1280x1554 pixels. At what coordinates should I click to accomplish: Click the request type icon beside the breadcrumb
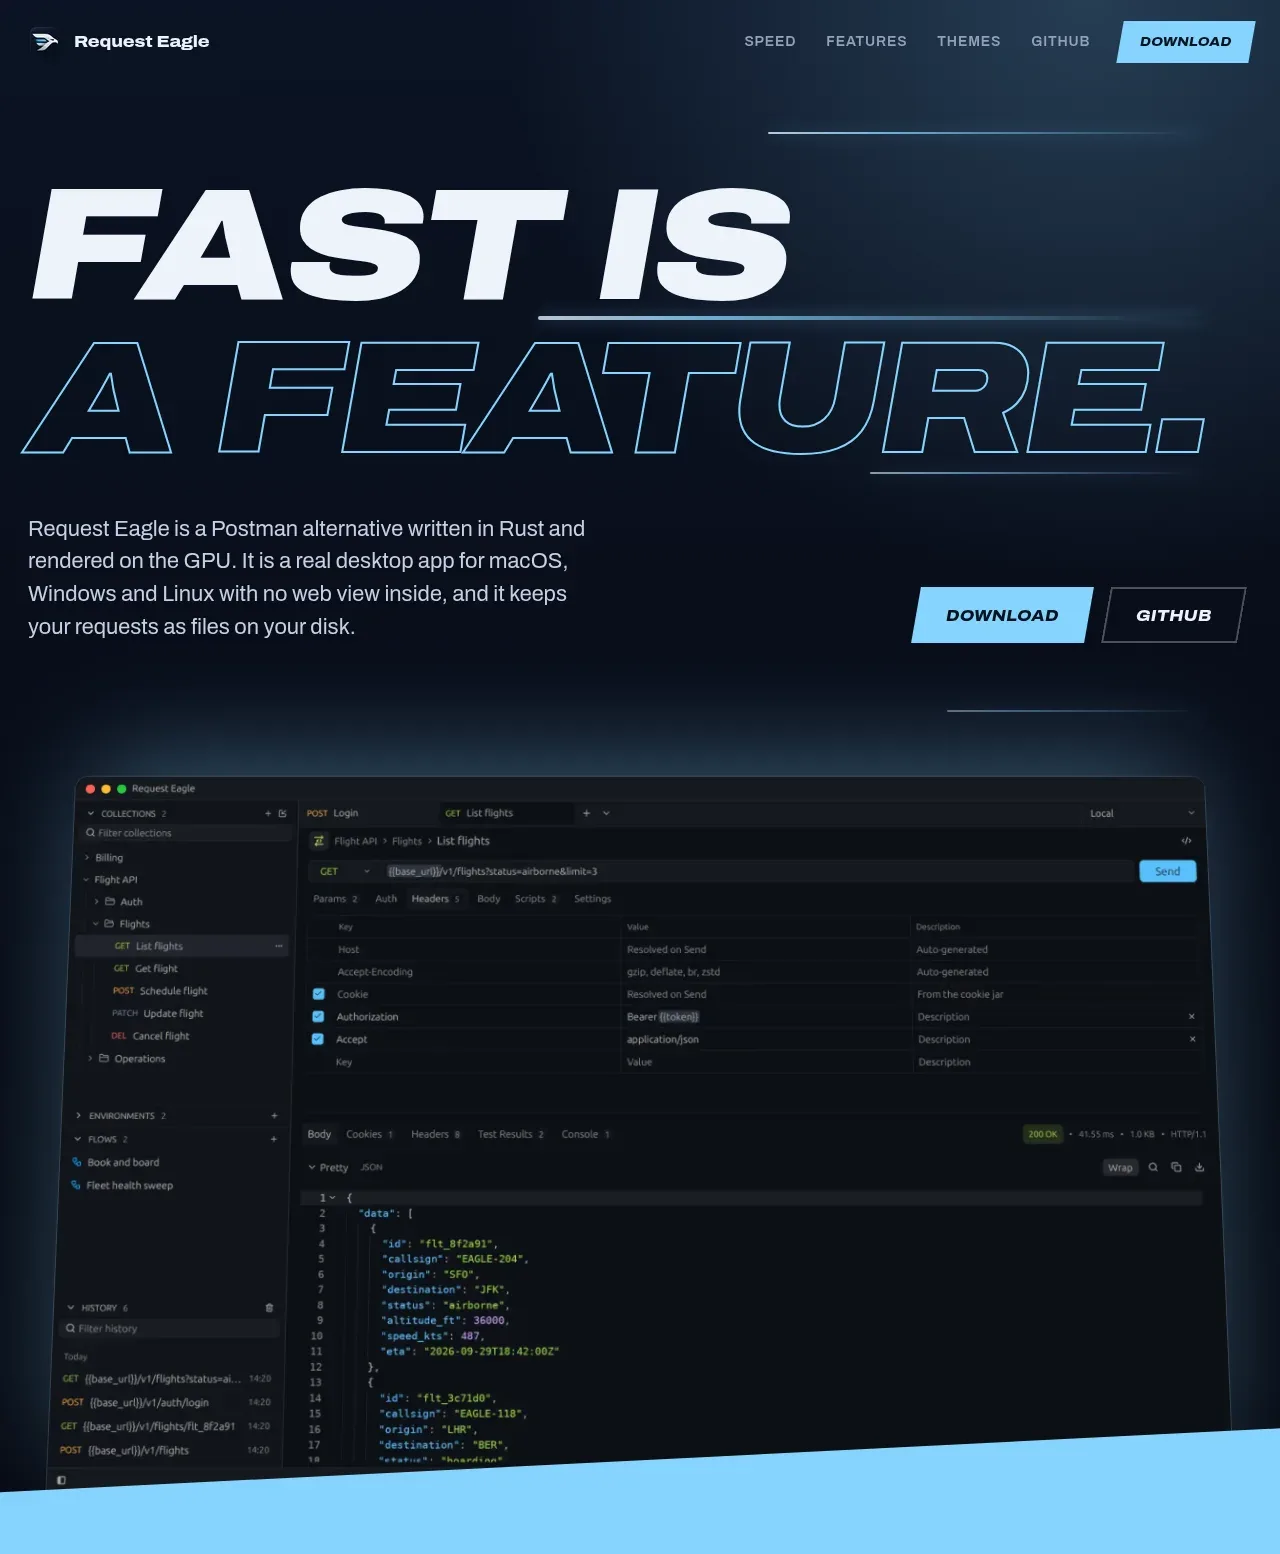coord(319,841)
